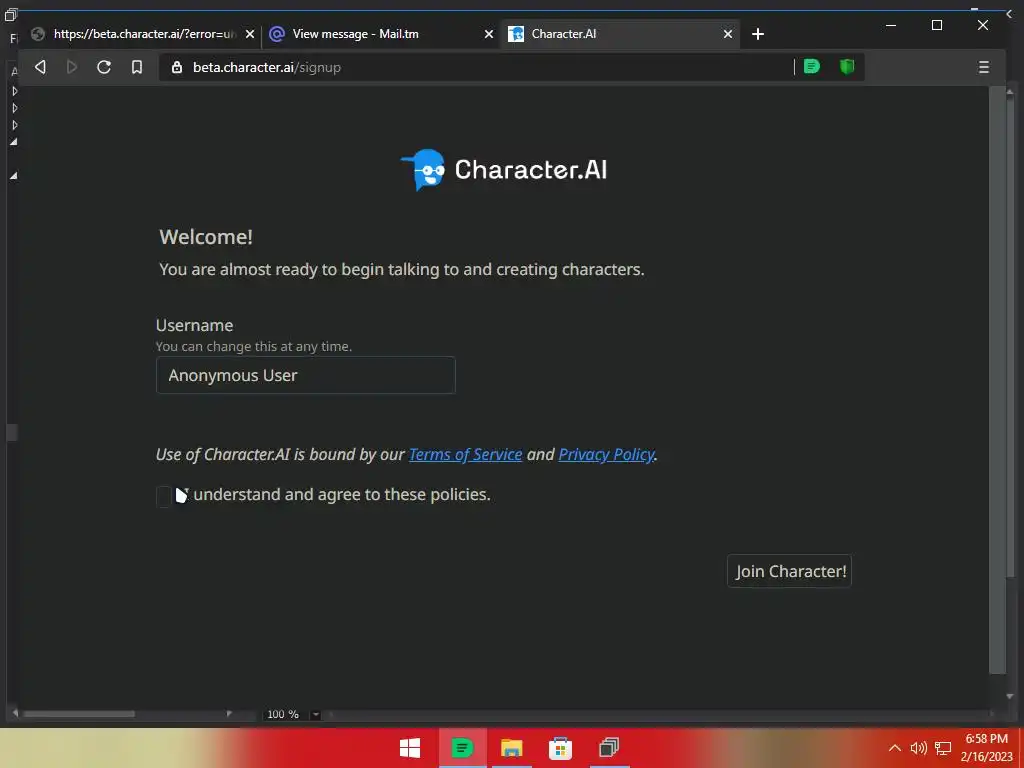
Task: Open the zoom level dropdown arrow
Action: click(x=315, y=714)
